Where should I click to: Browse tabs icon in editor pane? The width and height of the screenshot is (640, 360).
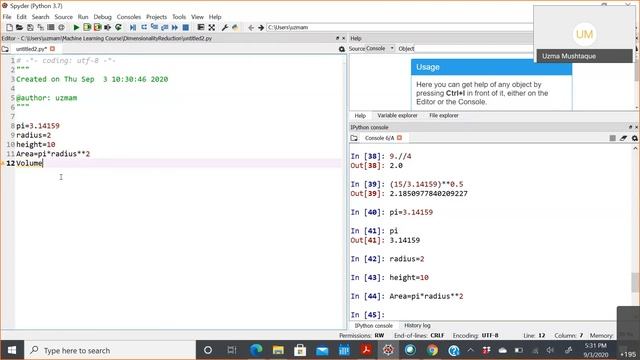click(x=5, y=49)
